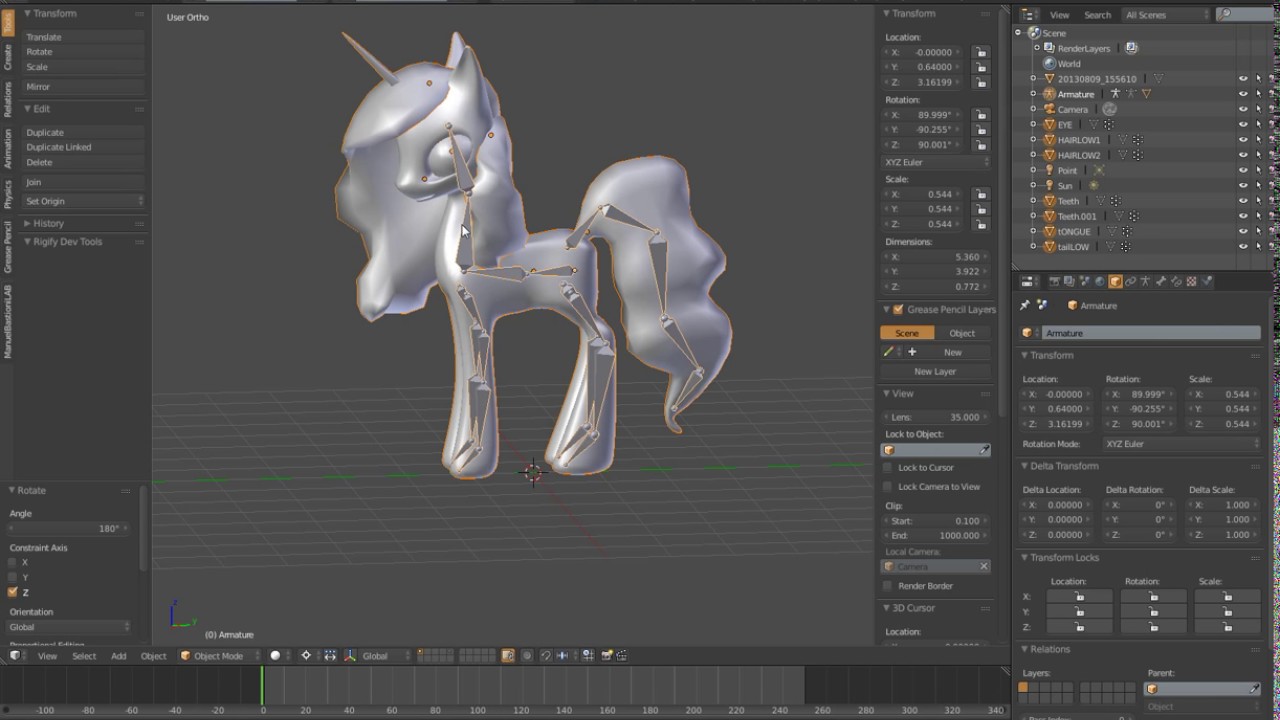
Task: Open the Global orientation dropdown in header
Action: (386, 656)
